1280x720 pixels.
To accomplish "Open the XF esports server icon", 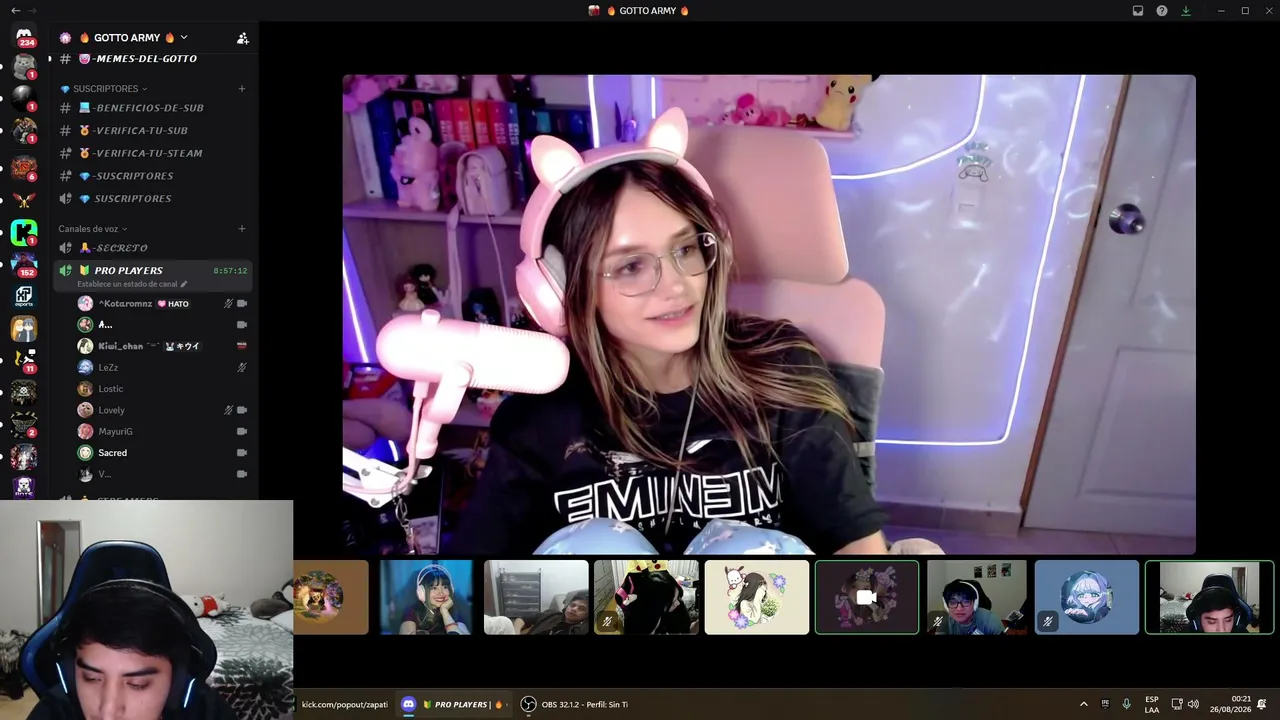I will (x=24, y=296).
